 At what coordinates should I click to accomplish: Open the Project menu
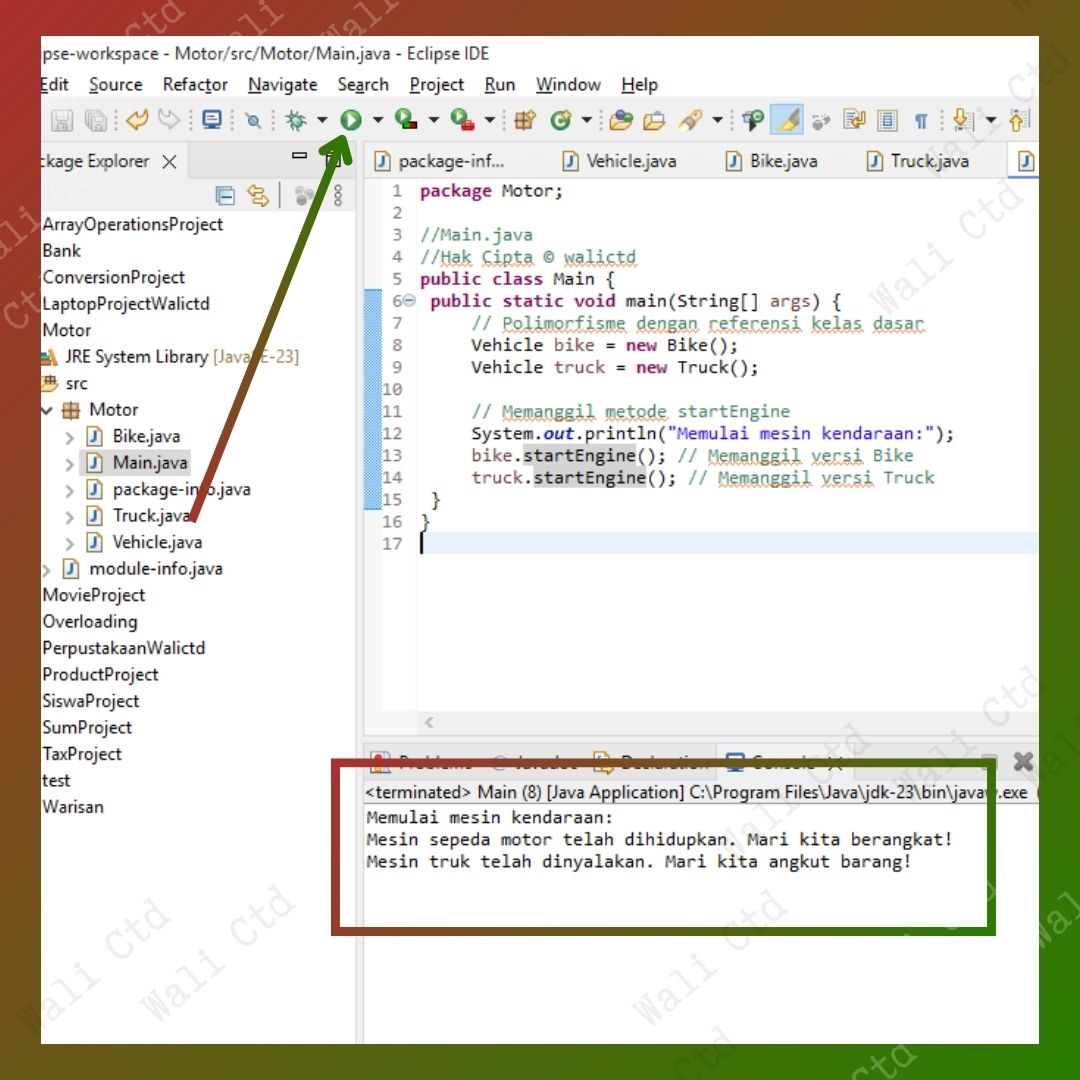tap(437, 85)
